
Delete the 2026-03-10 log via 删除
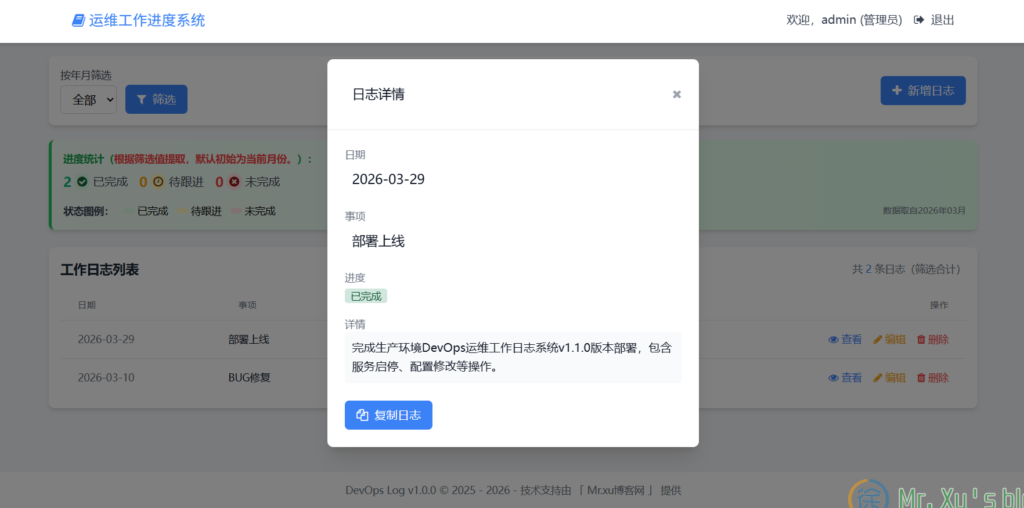(933, 377)
